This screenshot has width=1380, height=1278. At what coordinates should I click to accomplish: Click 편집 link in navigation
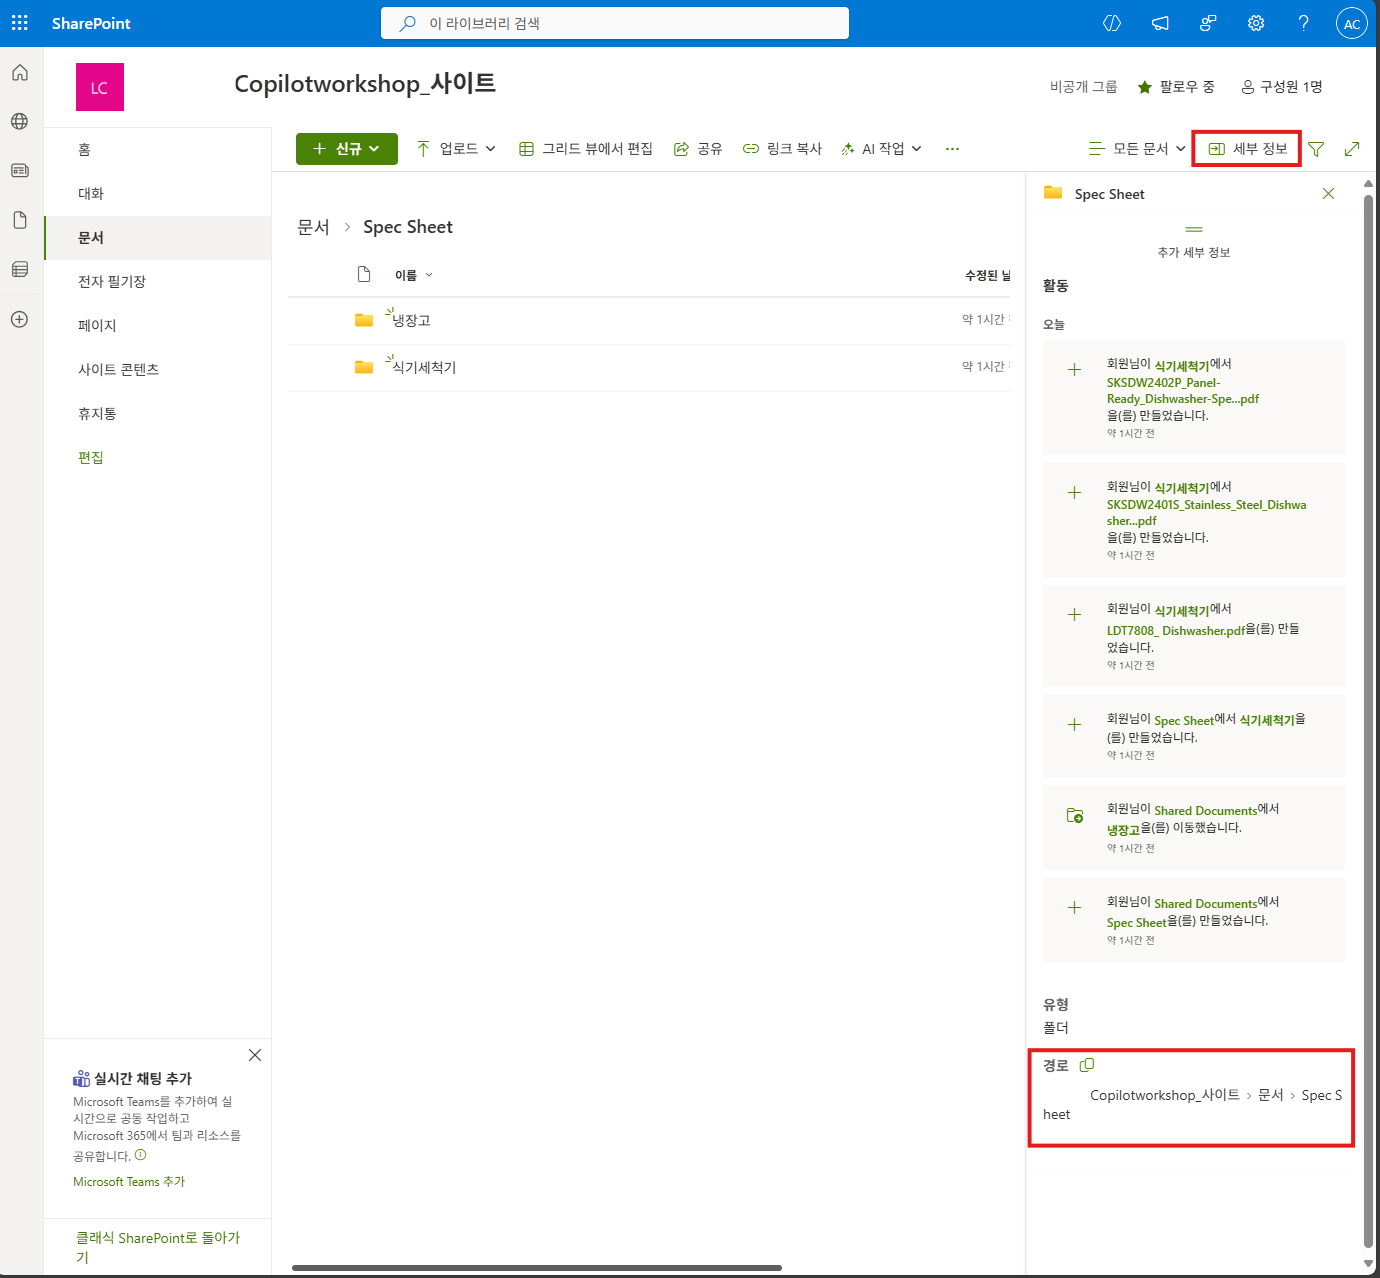click(x=91, y=457)
